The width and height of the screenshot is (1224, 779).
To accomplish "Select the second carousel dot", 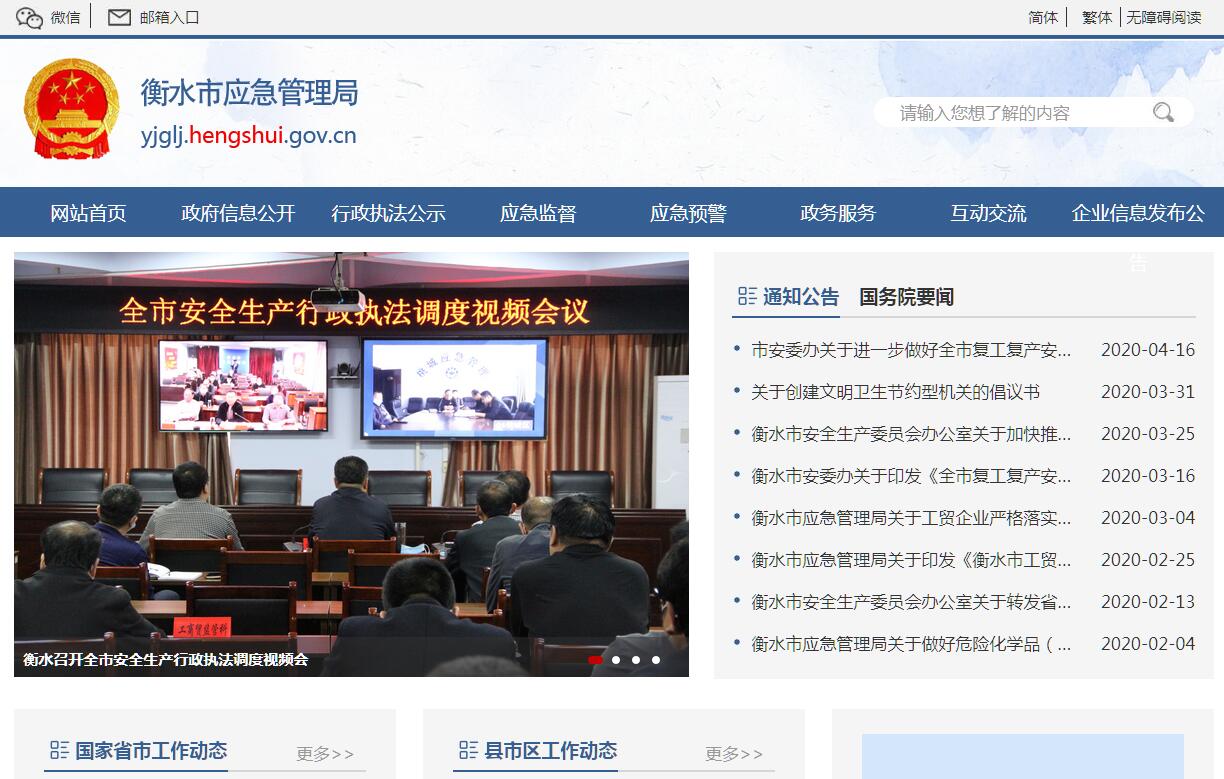I will 616,660.
